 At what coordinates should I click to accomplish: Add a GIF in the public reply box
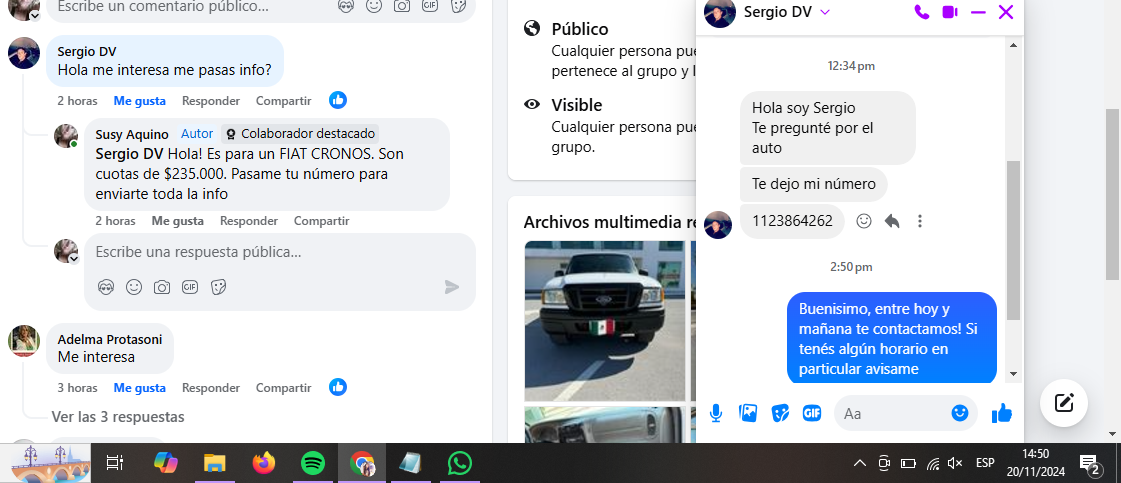click(x=189, y=287)
